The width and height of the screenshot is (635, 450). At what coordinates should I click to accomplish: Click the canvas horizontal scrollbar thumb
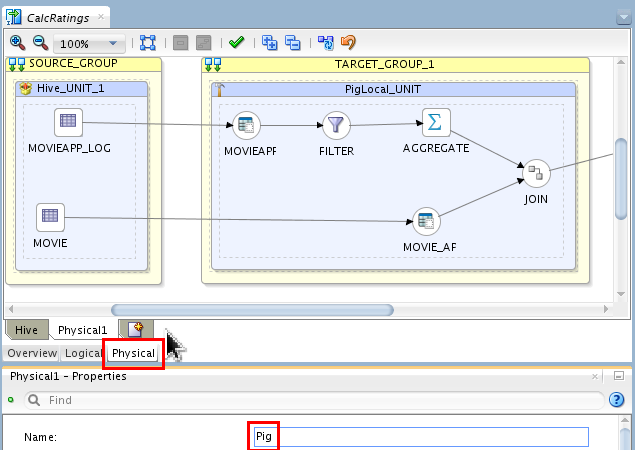click(x=252, y=310)
